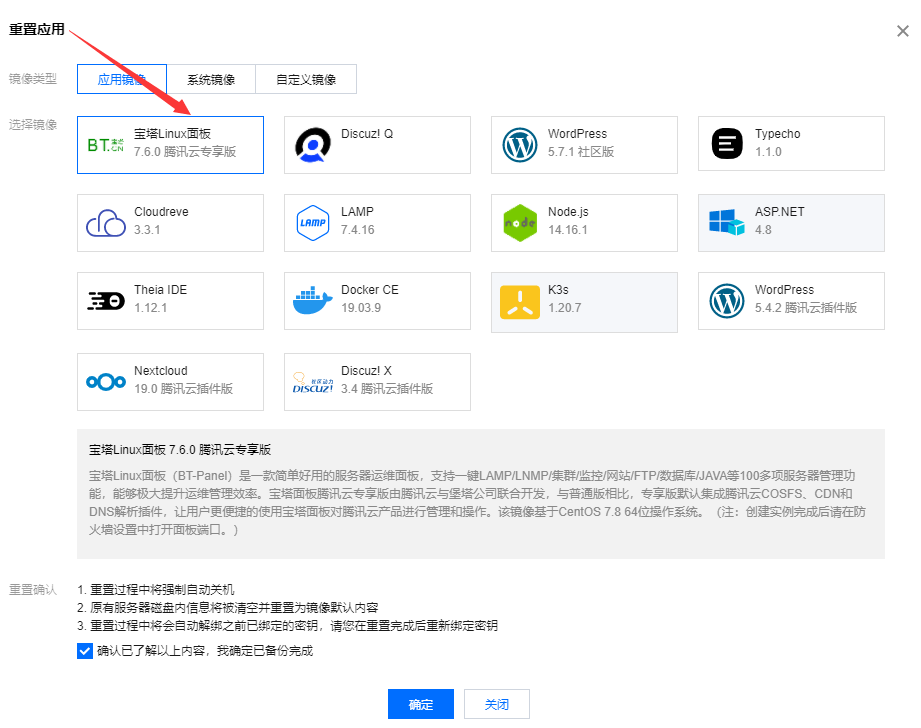Choose the Discuz! Q image name
921x728 pixels.
tap(367, 134)
